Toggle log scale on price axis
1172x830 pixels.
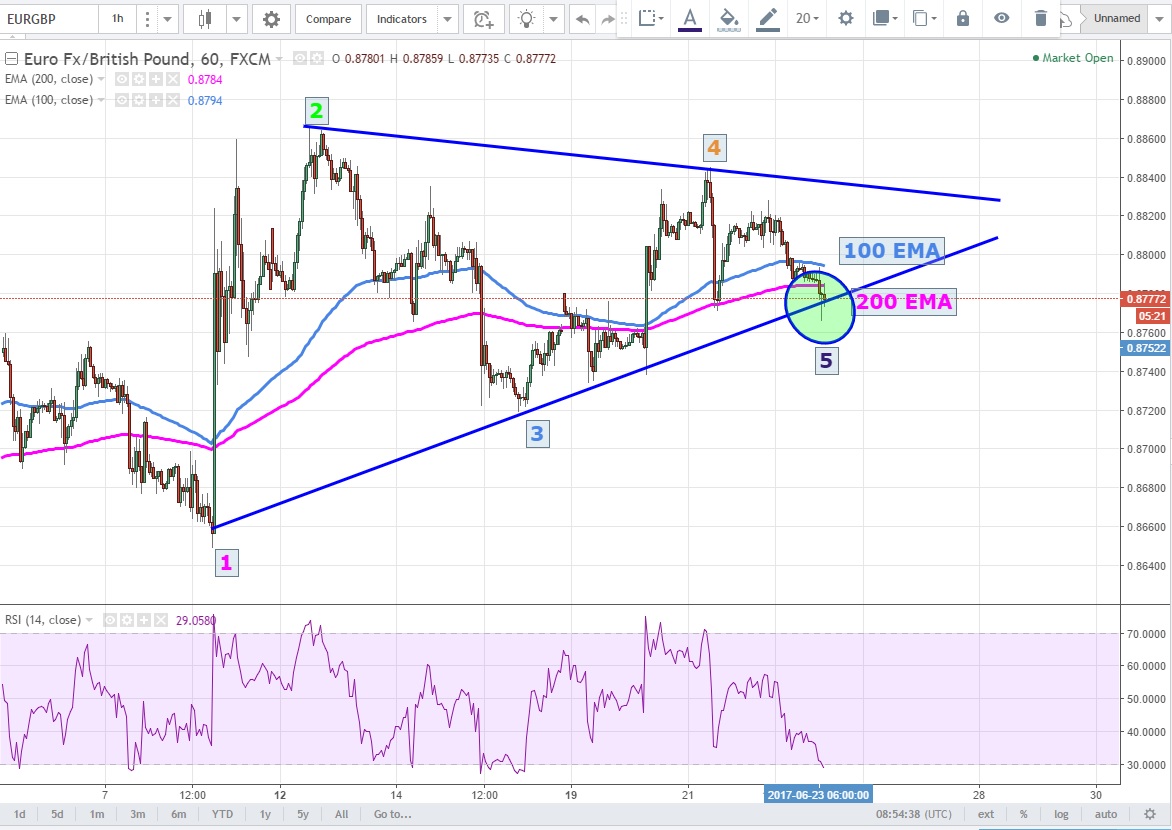[1061, 814]
